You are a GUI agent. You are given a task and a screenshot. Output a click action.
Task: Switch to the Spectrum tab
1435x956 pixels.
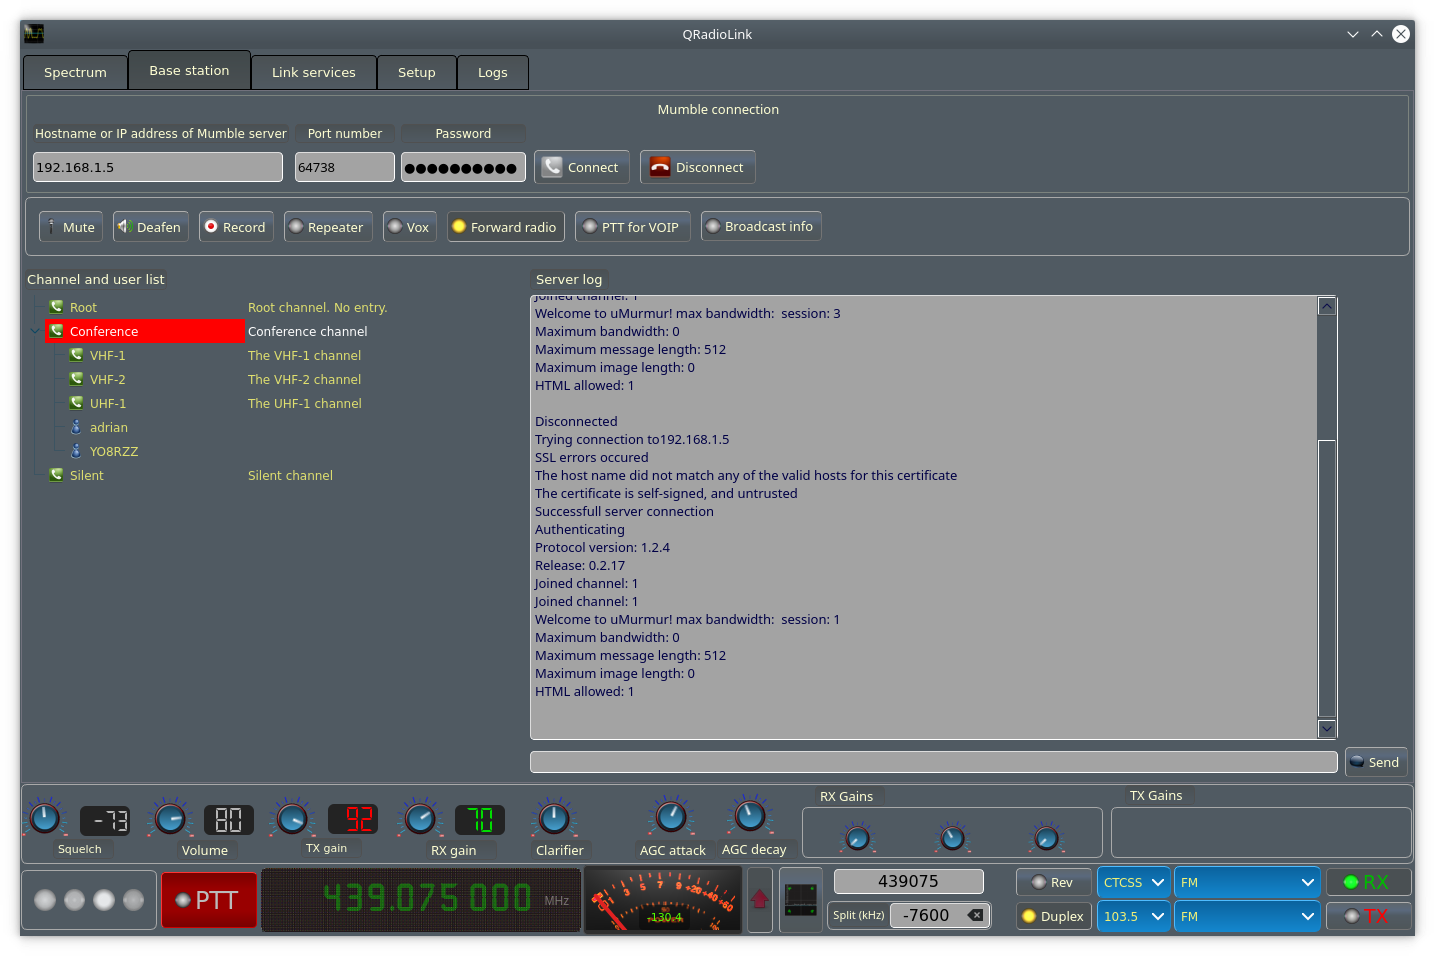pos(74,71)
